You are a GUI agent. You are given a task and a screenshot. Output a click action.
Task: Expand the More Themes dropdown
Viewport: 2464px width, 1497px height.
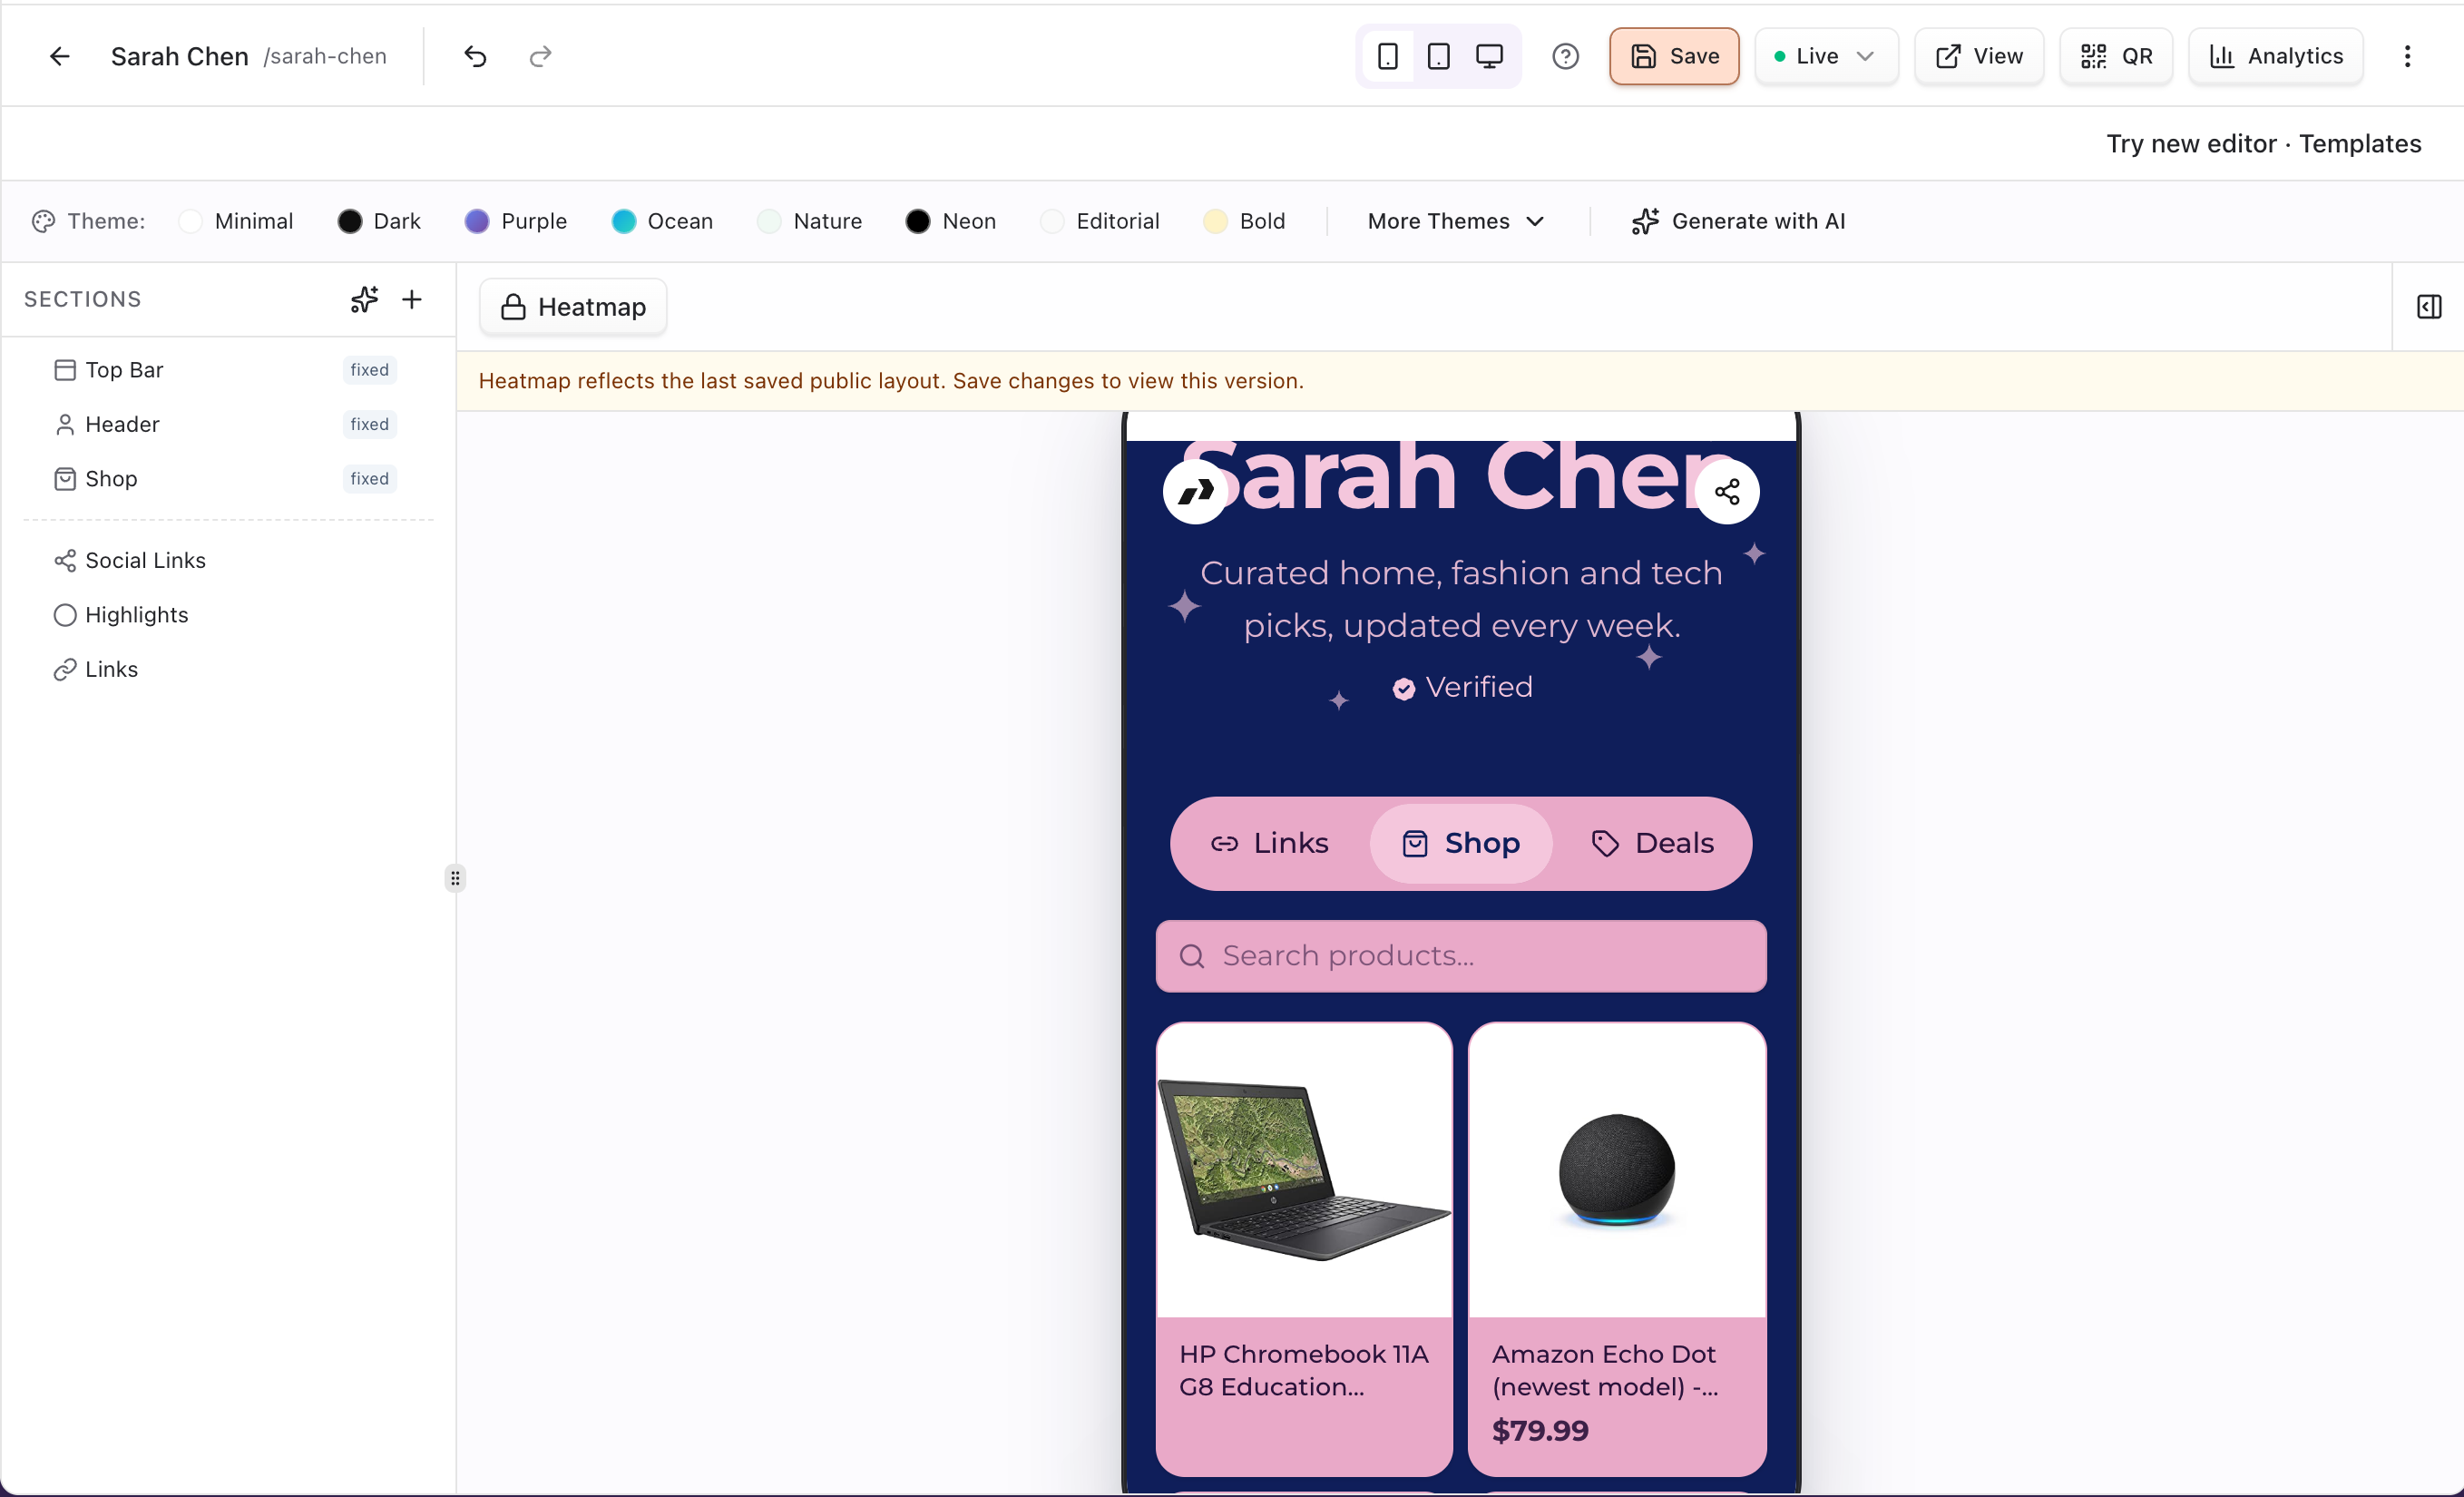point(1456,221)
